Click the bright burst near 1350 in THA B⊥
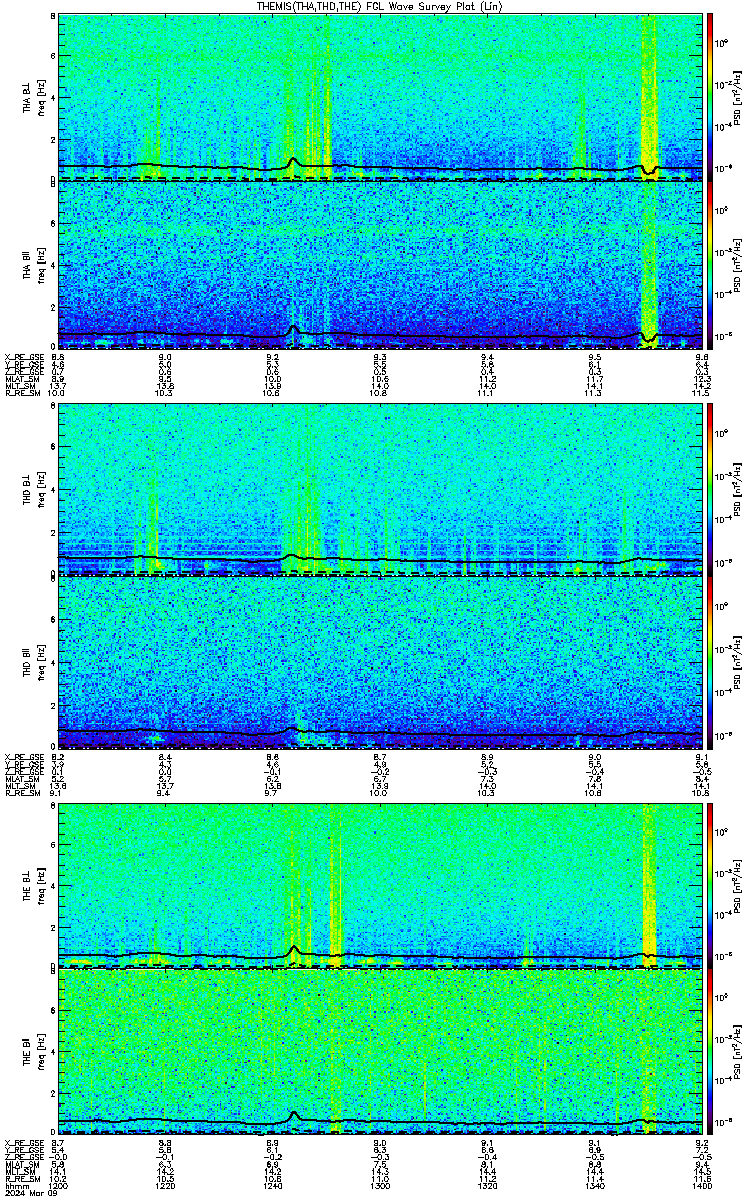The height and width of the screenshot is (1200, 750). click(650, 95)
